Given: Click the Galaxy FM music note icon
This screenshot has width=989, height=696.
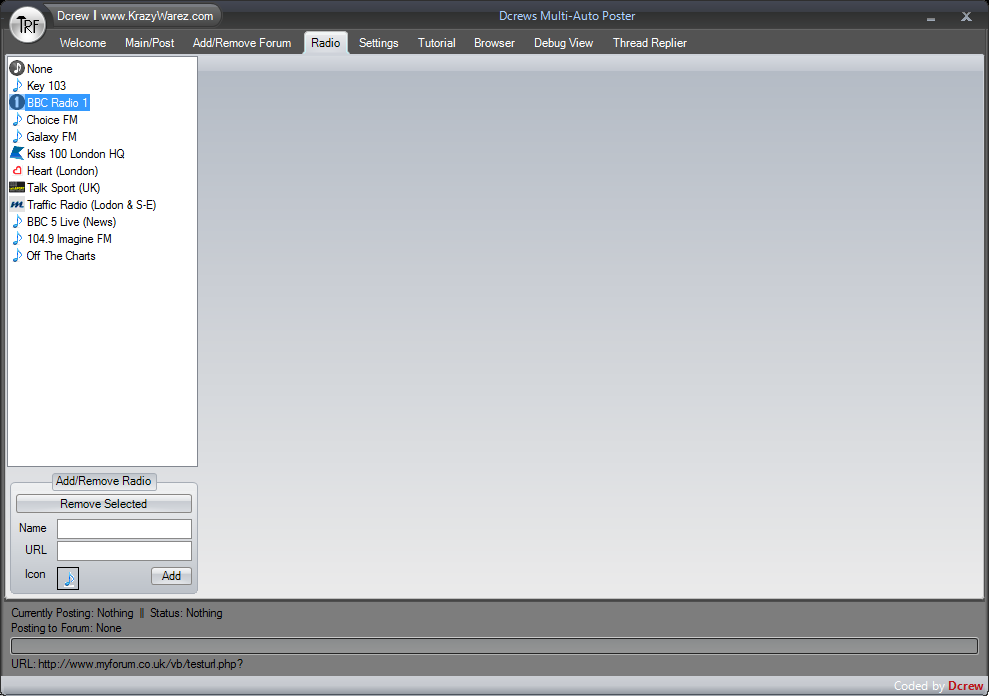Looking at the screenshot, I should click(17, 136).
